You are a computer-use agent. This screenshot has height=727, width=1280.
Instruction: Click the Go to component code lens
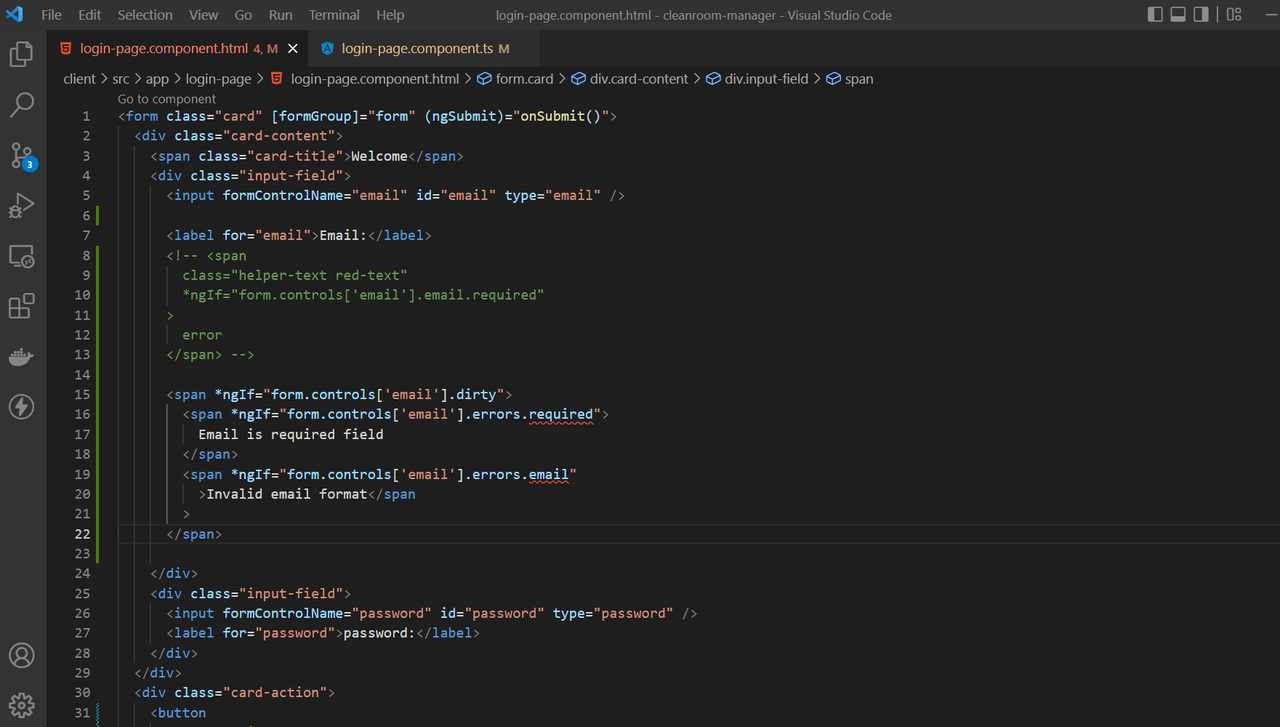(166, 99)
